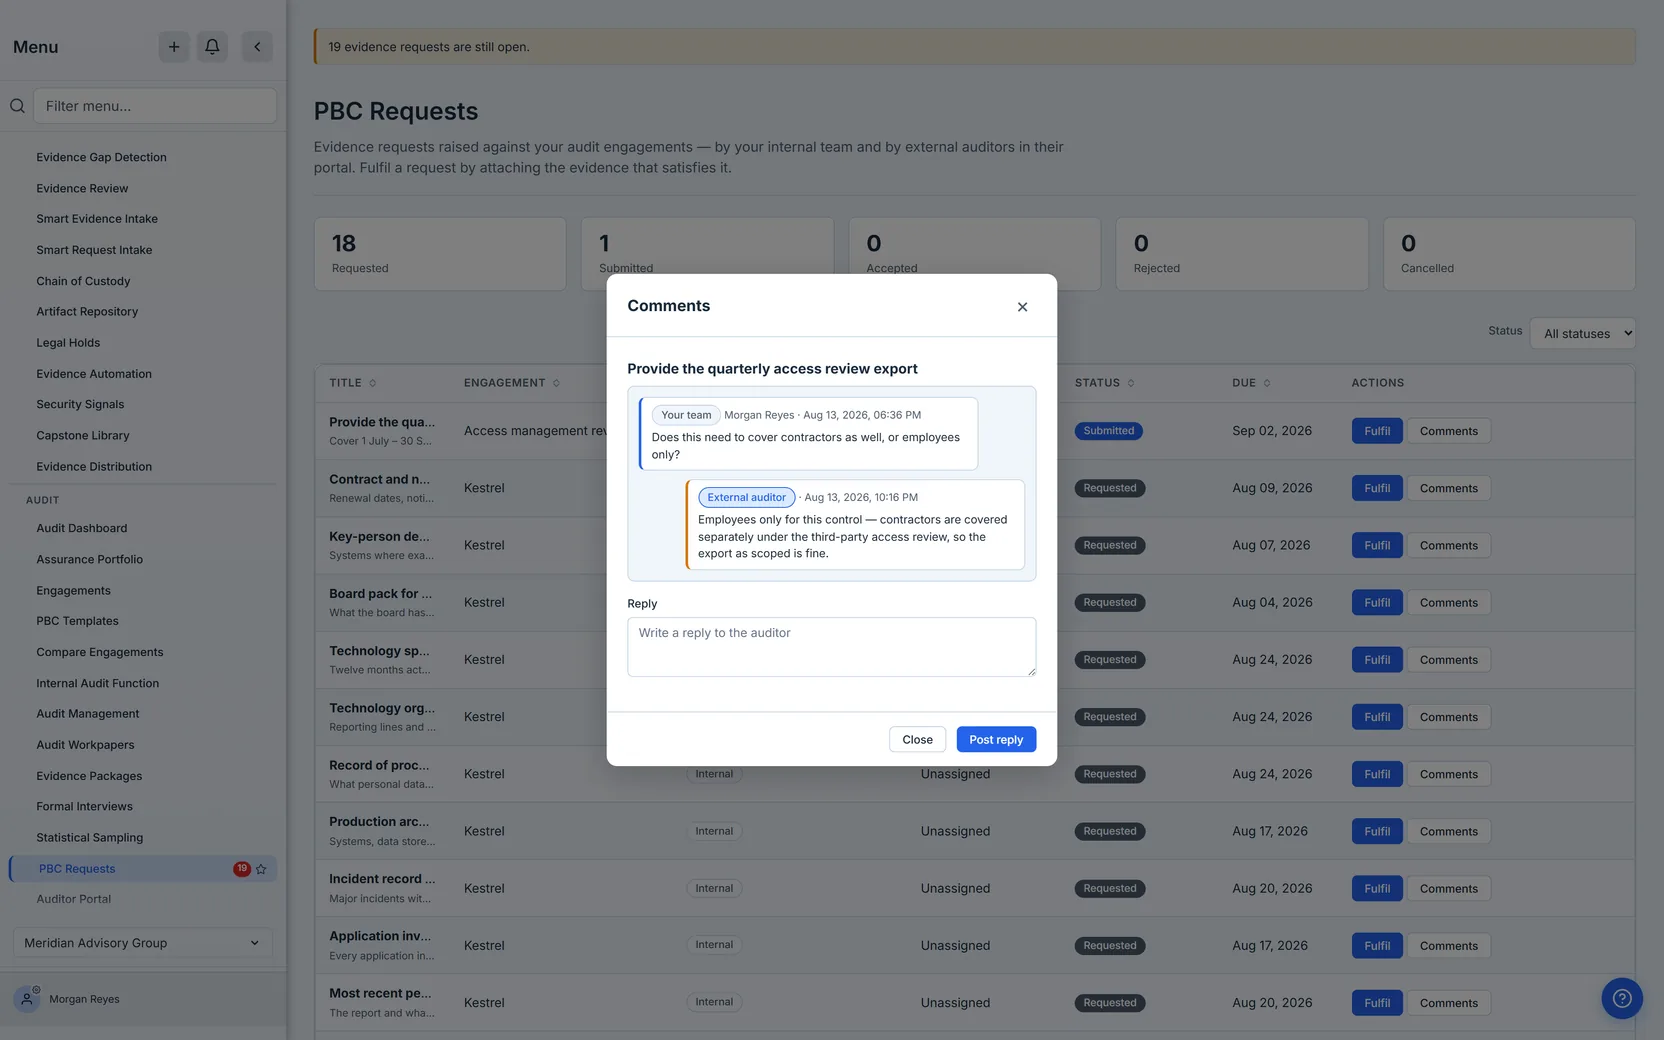Fulfil the Aug 07, 2026 request

coord(1377,545)
